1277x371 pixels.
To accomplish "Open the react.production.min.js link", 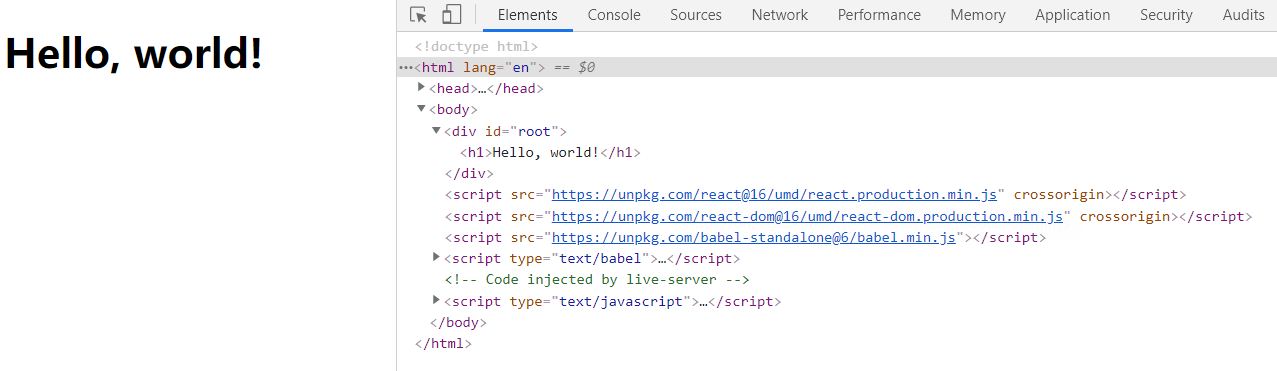I will click(774, 195).
